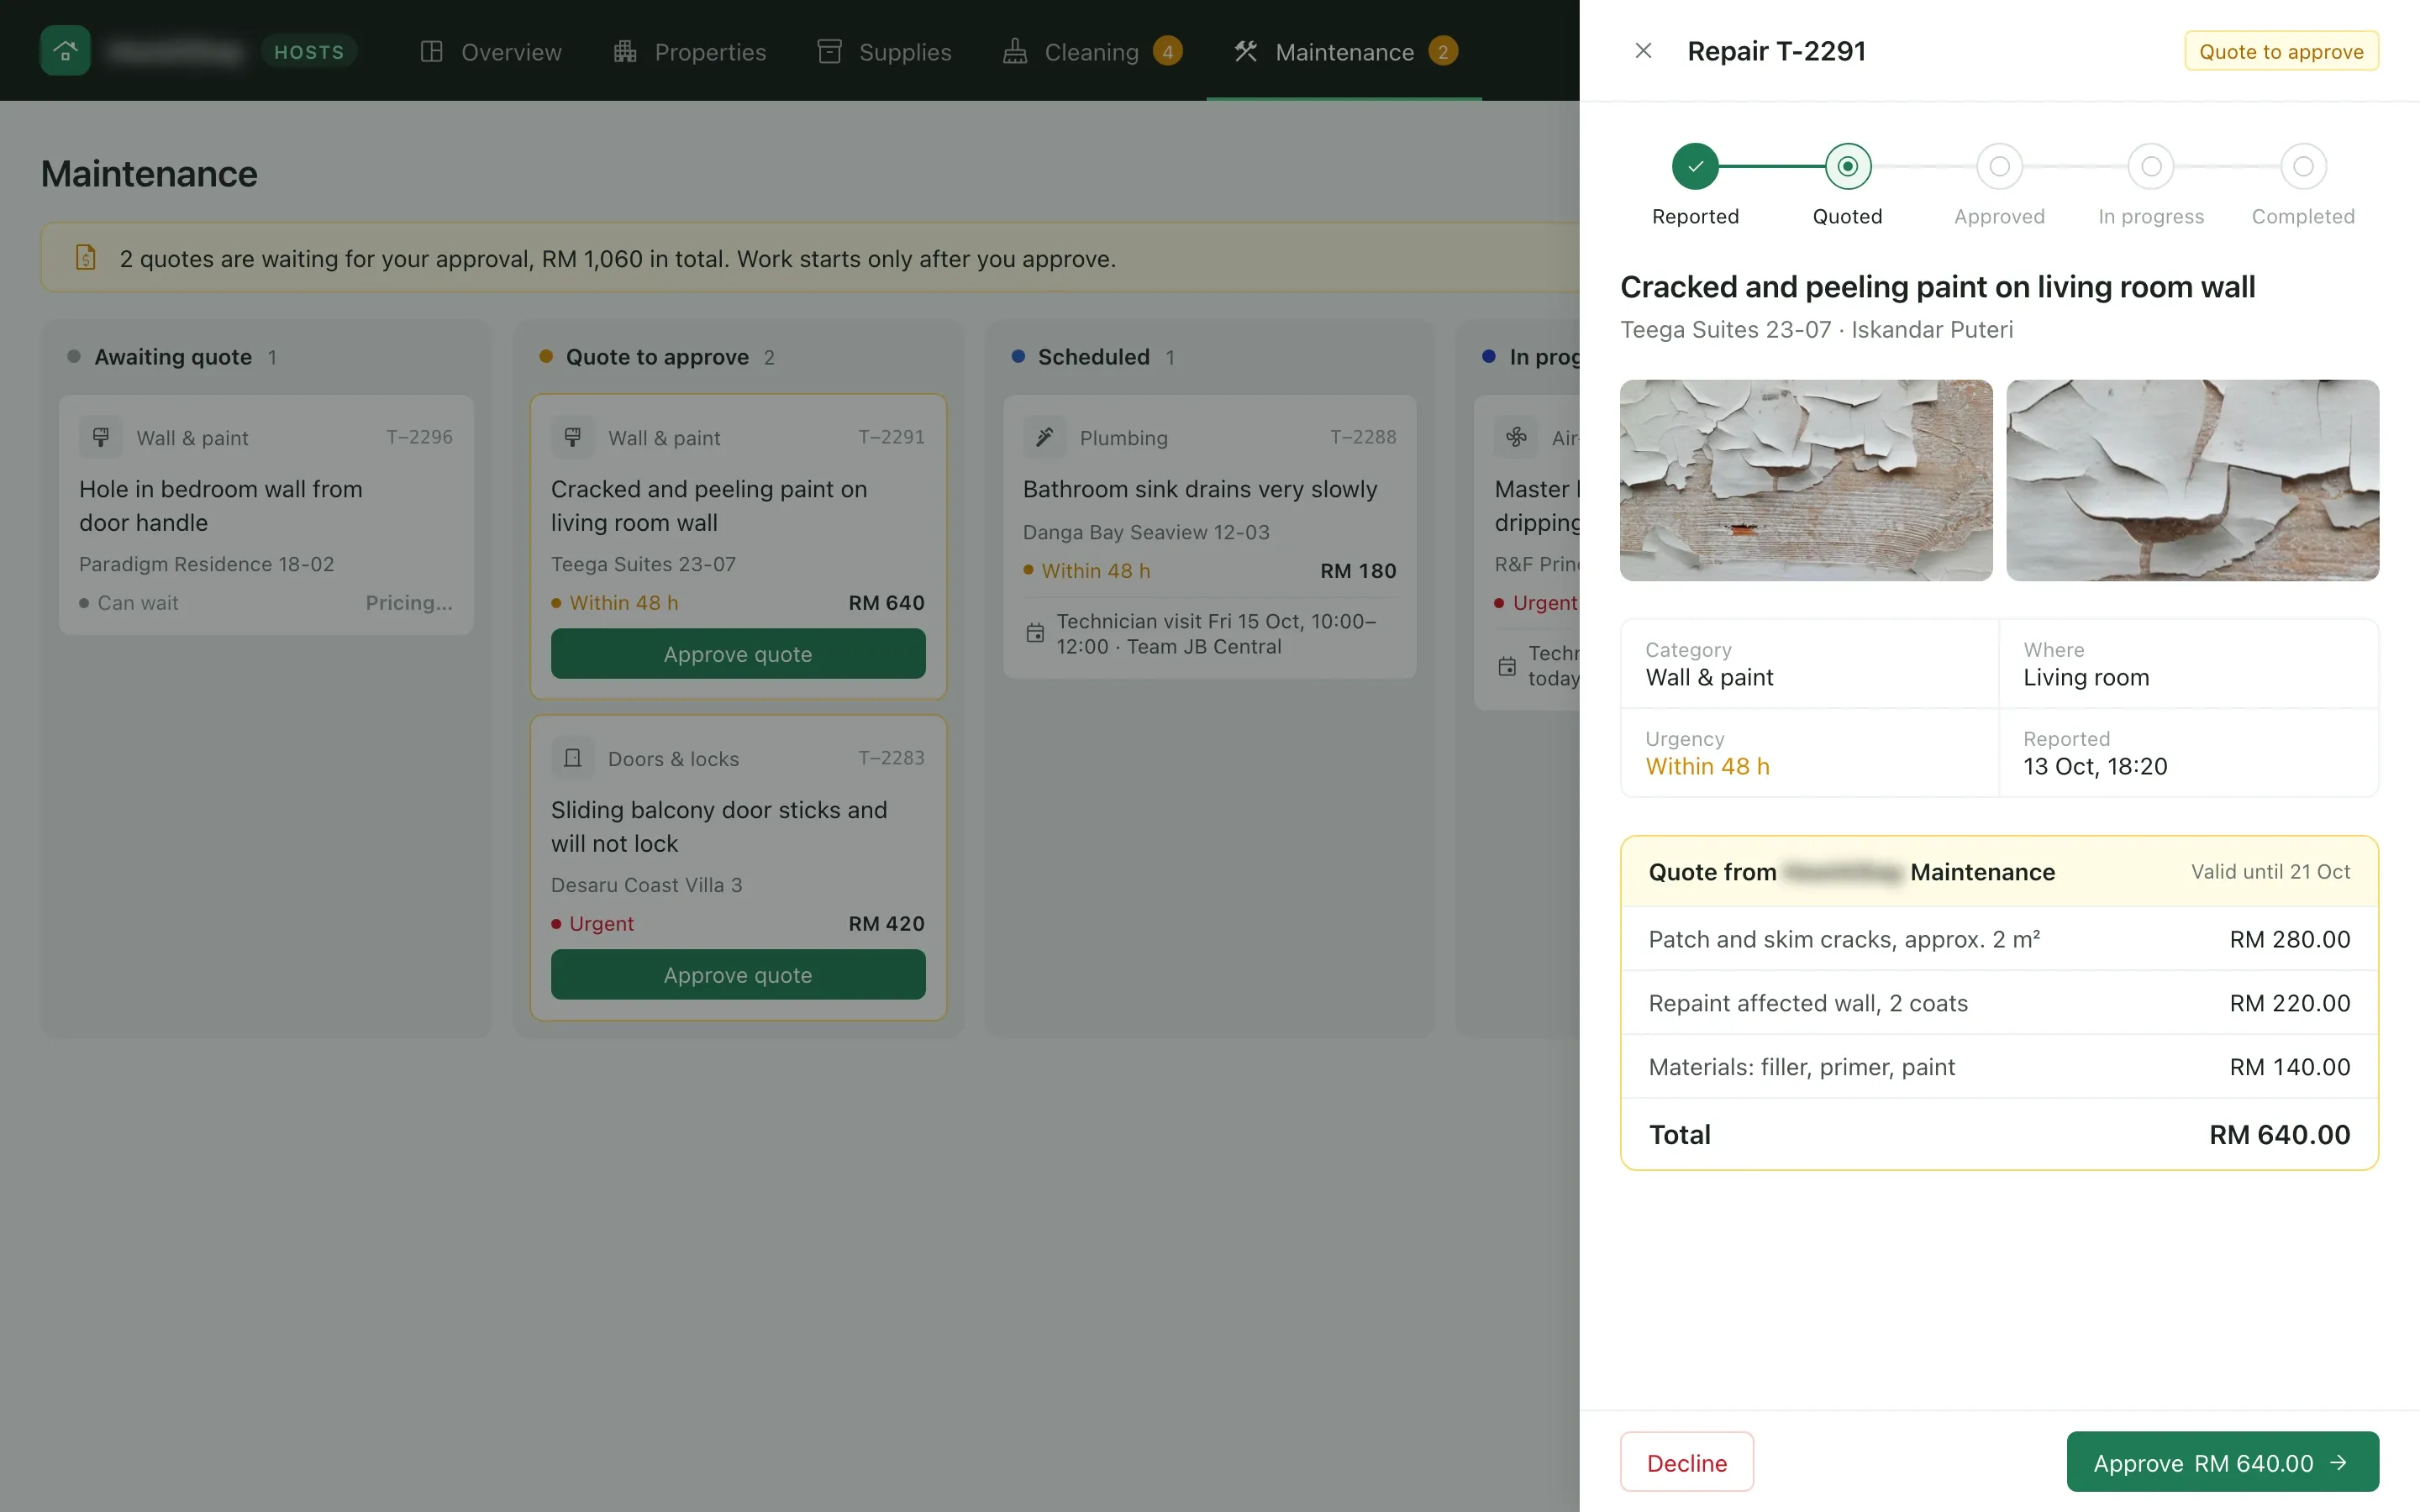Image resolution: width=2420 pixels, height=1512 pixels.
Task: Click paint roller icon on T-2291 card
Action: tap(573, 437)
